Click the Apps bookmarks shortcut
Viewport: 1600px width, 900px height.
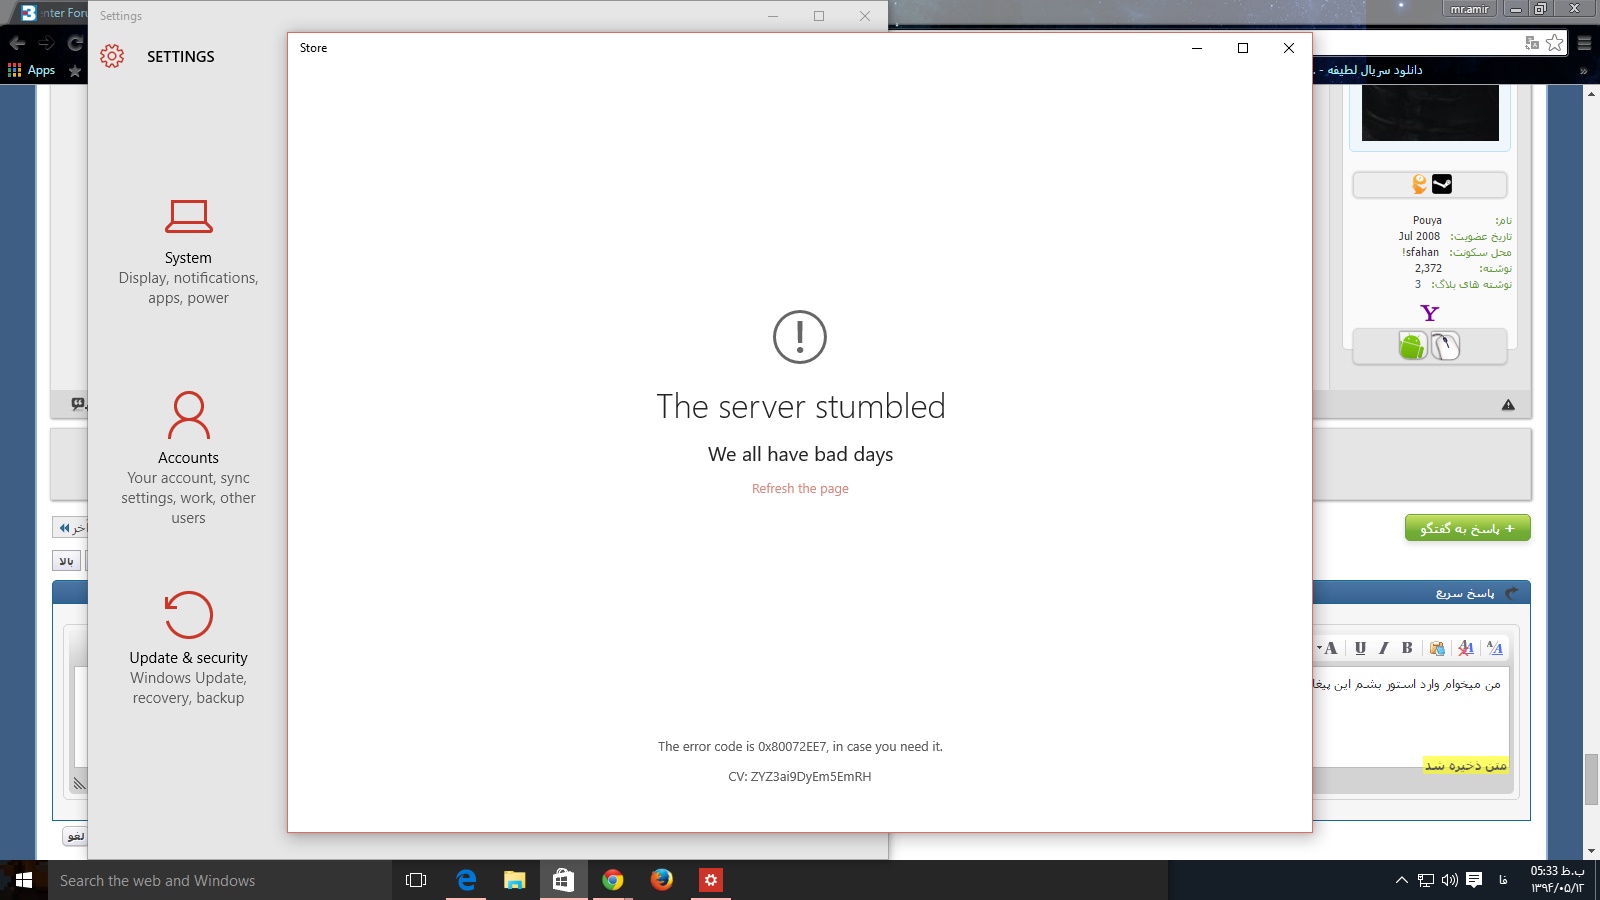[31, 70]
